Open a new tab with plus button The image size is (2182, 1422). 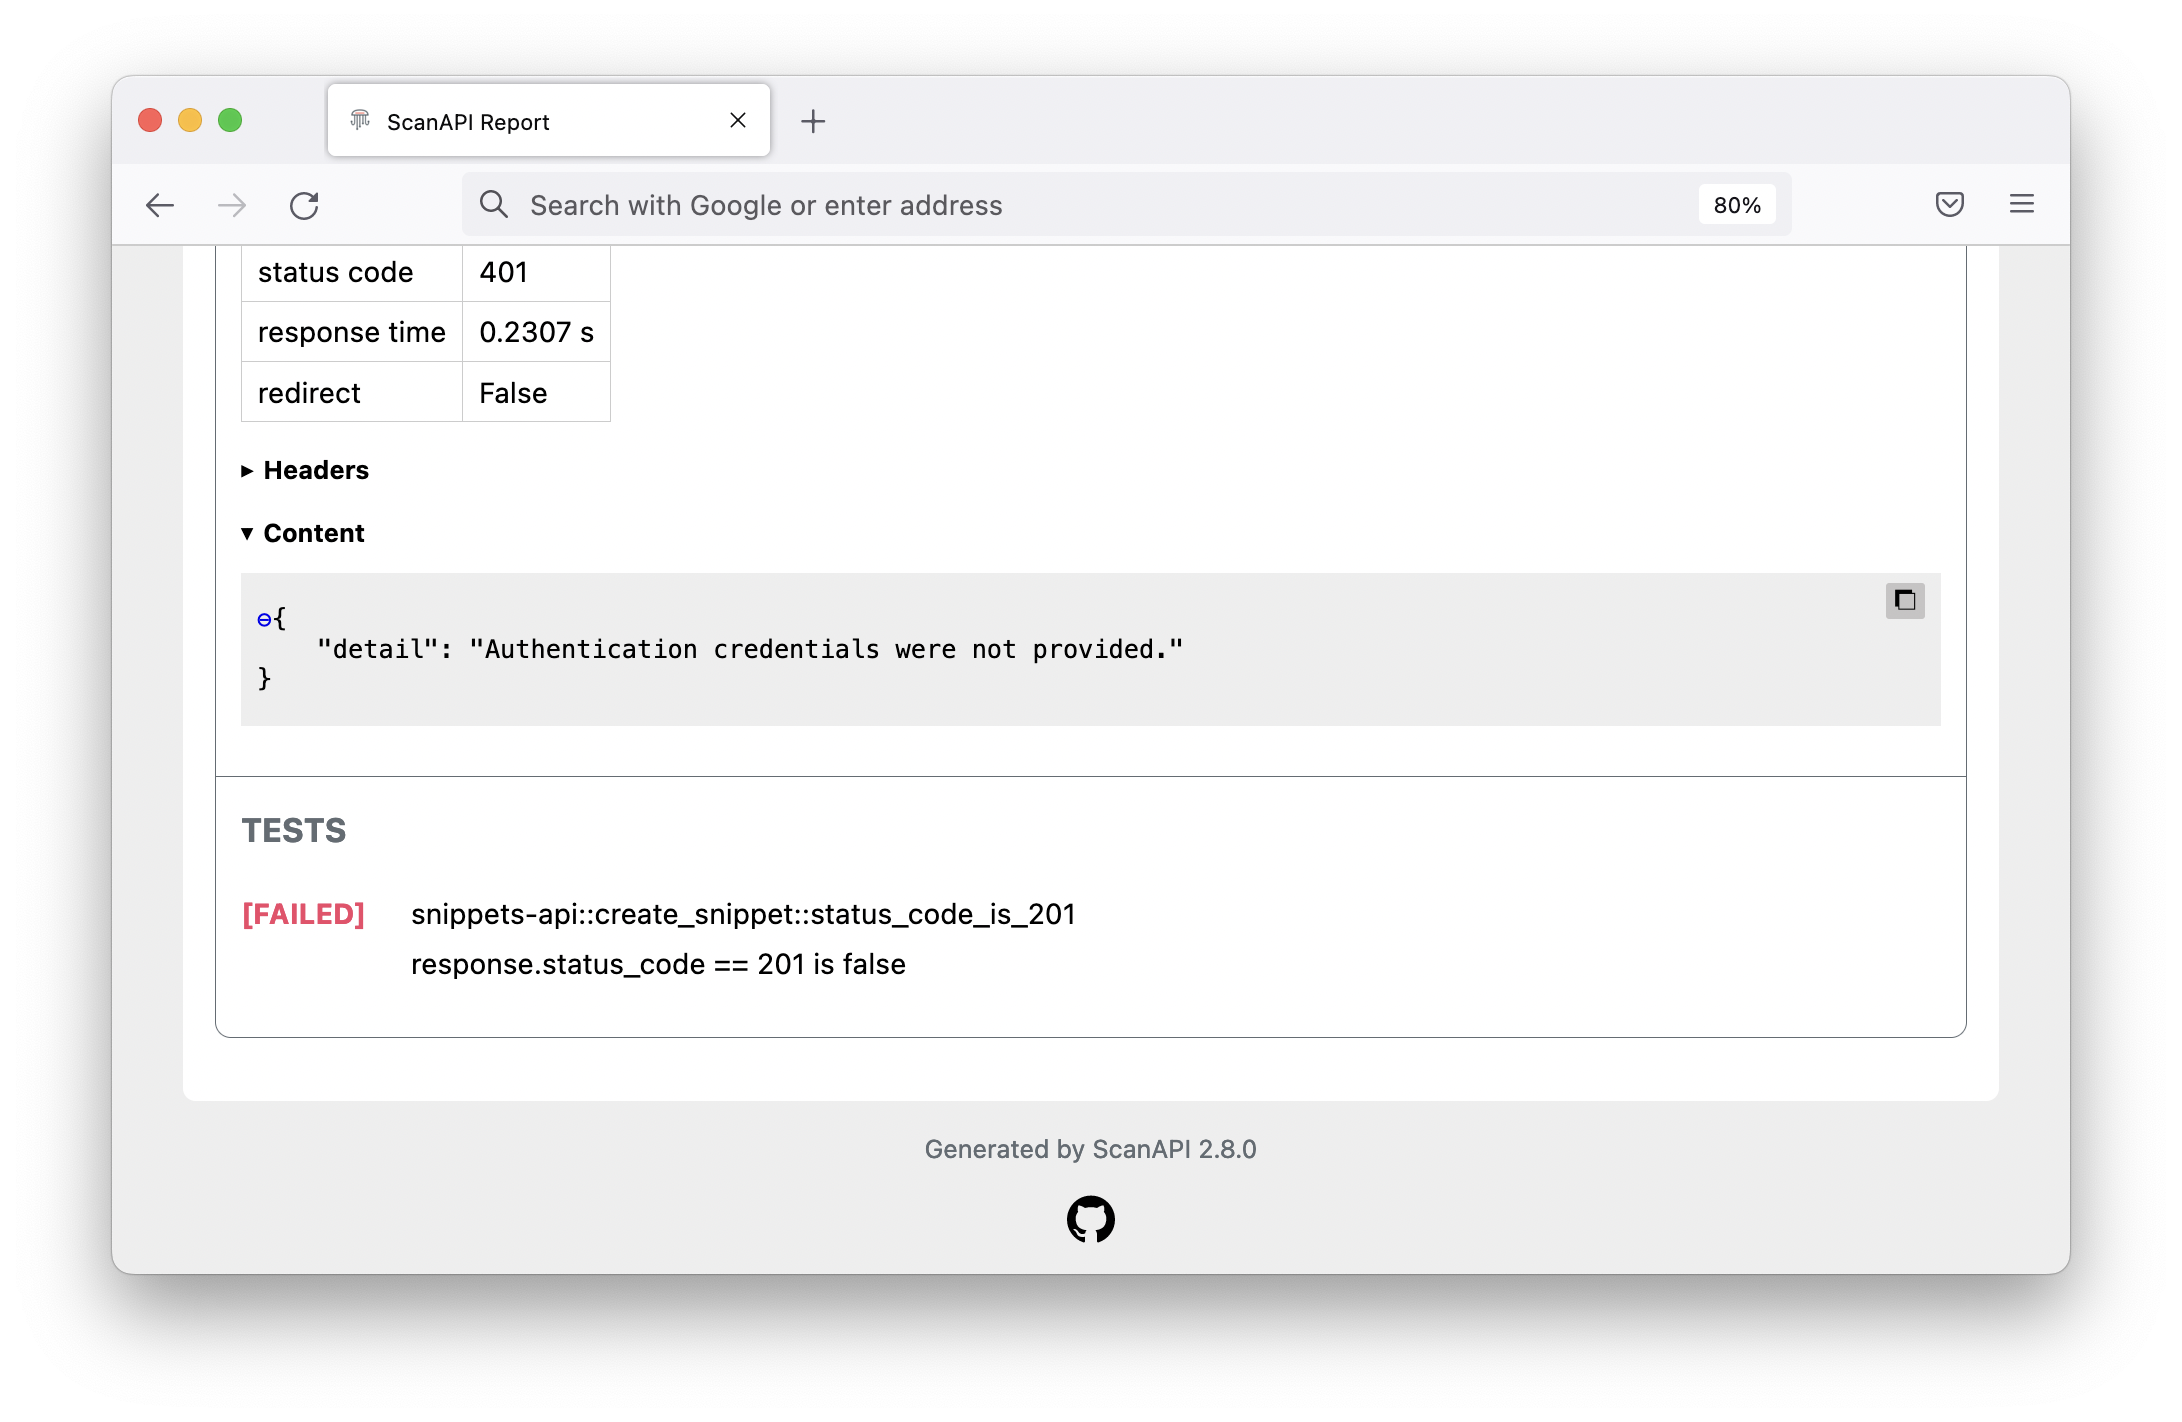[813, 122]
